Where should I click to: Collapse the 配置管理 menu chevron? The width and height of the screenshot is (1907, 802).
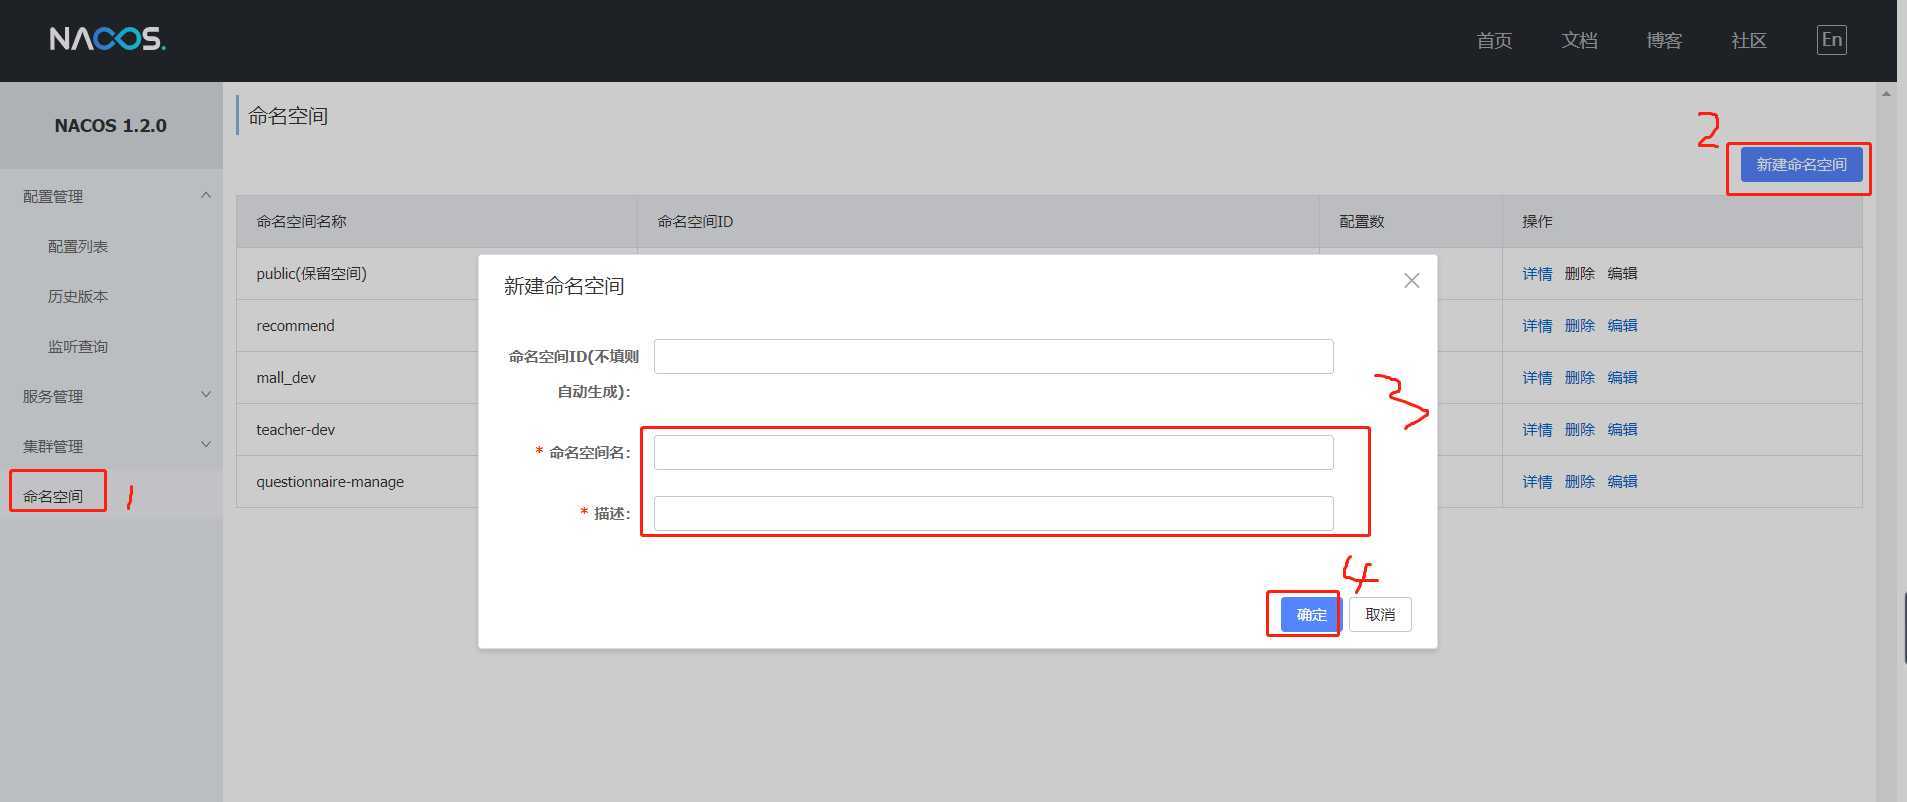click(x=206, y=195)
